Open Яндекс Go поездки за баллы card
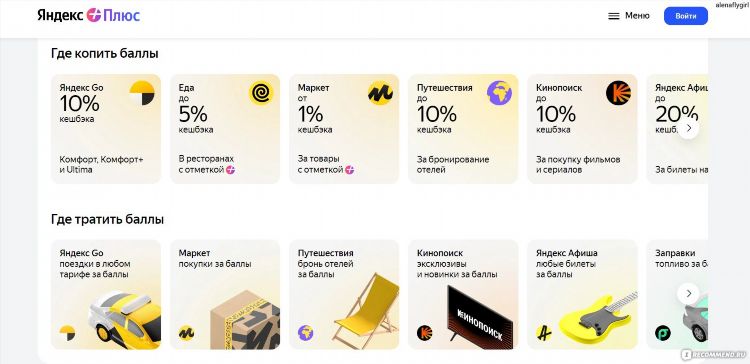Screen dimensions: 750x364 (x=106, y=295)
